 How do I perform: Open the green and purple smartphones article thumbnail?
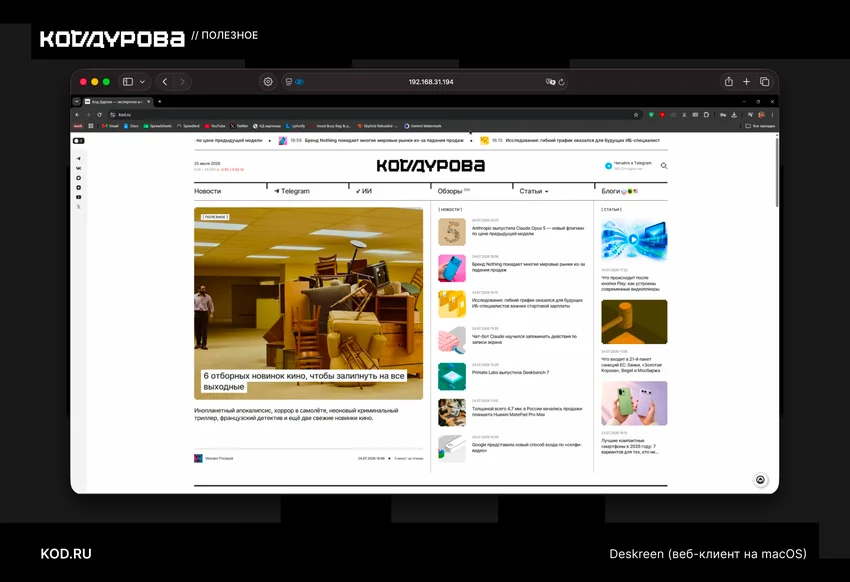coord(634,403)
